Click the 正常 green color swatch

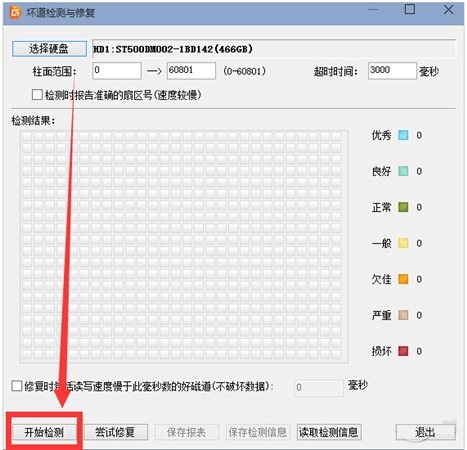(x=403, y=207)
